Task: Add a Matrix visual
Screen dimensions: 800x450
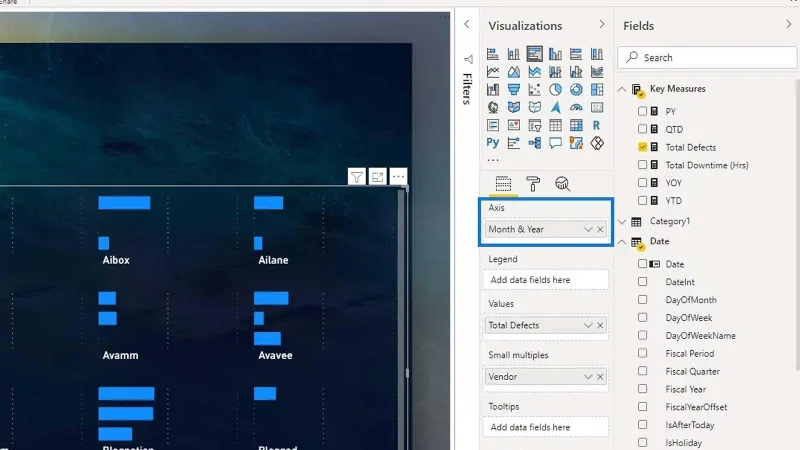Action: (576, 125)
